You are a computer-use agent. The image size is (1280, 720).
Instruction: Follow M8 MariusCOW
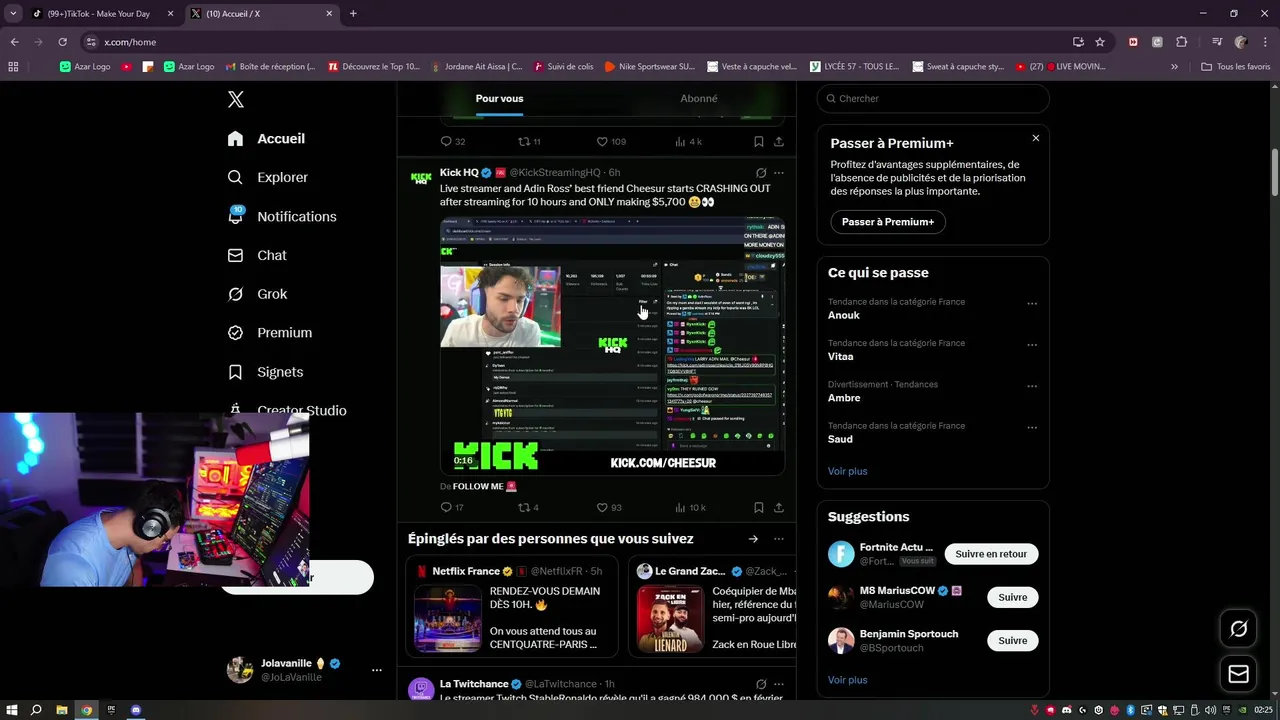[x=1012, y=597]
